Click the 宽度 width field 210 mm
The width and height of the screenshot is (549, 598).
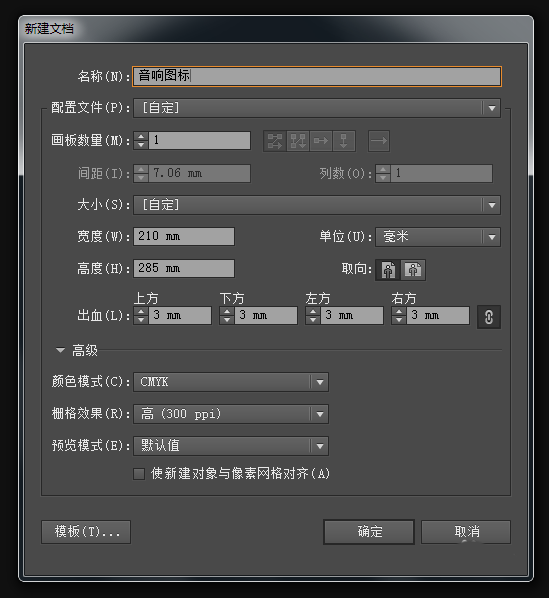tap(184, 236)
